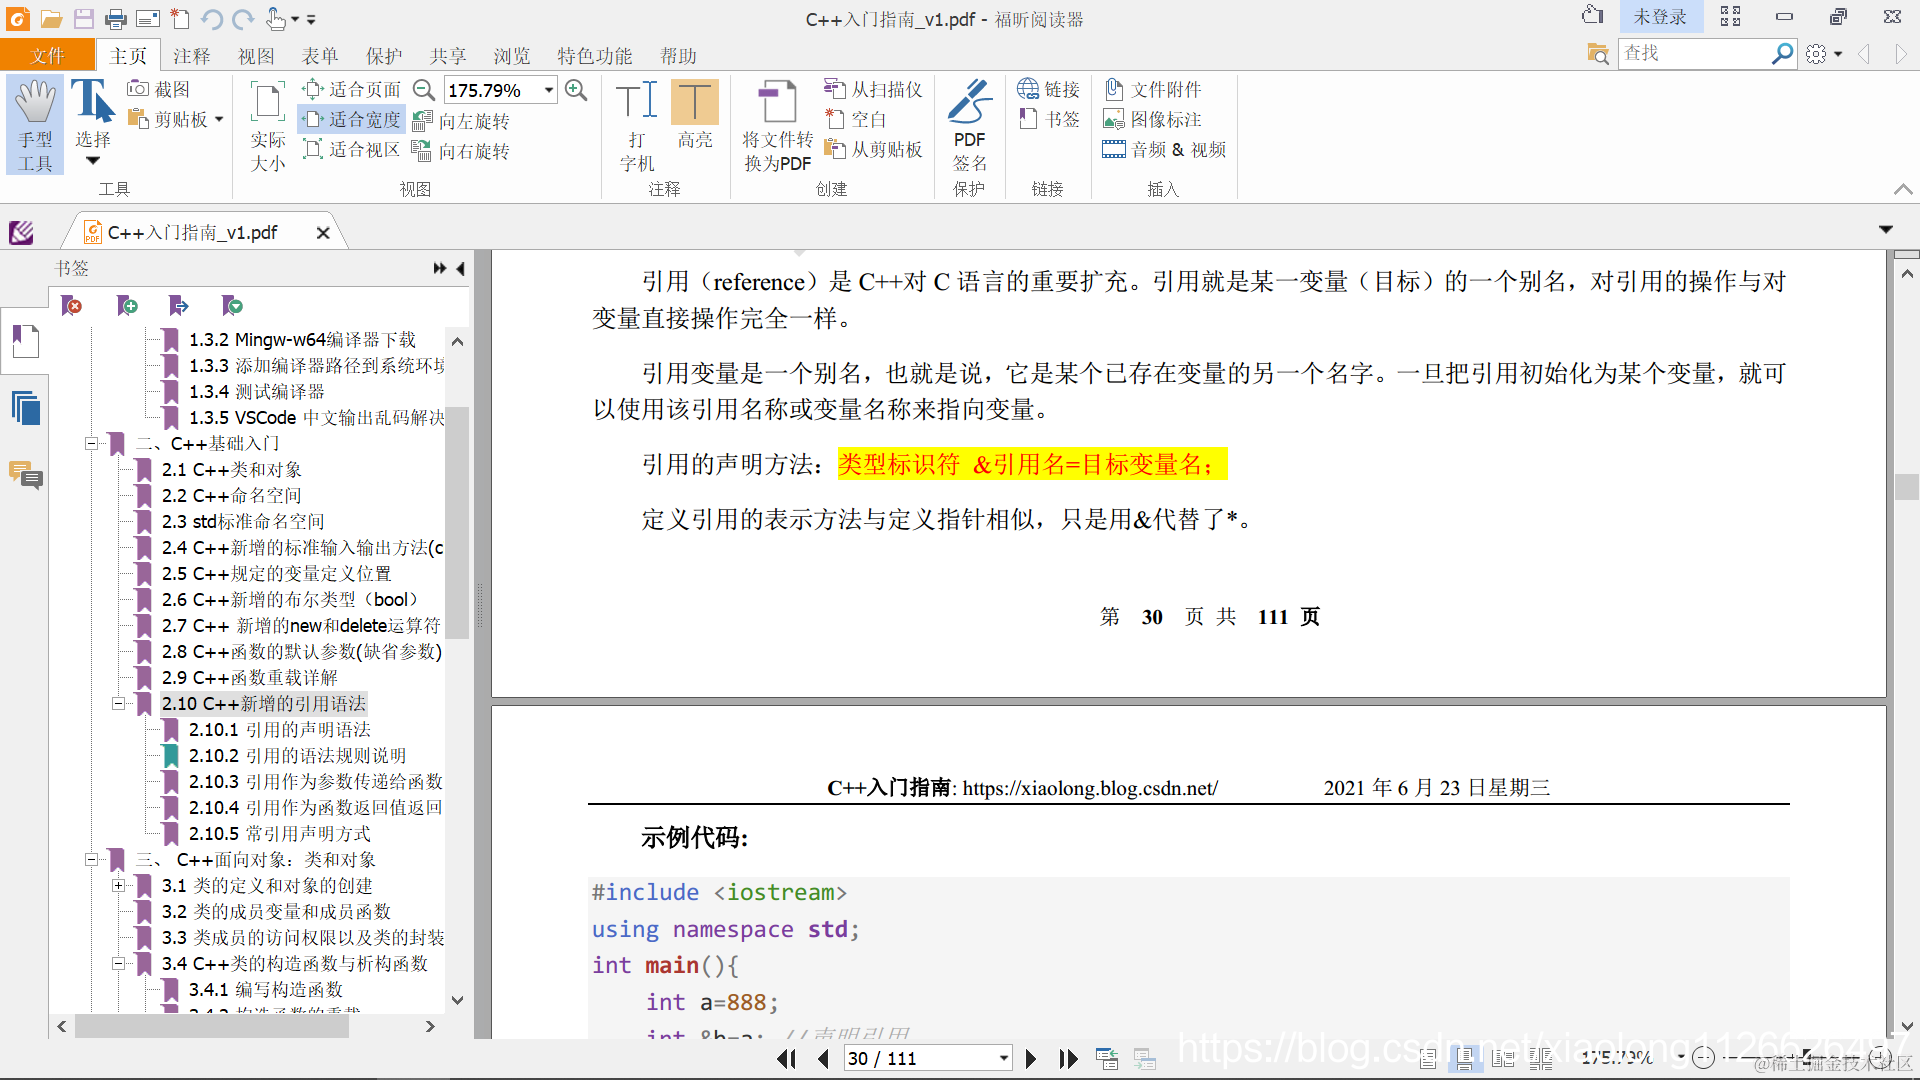Viewport: 1920px width, 1080px height.
Task: Click the Snapshot (截图) camera icon
Action: [x=138, y=89]
